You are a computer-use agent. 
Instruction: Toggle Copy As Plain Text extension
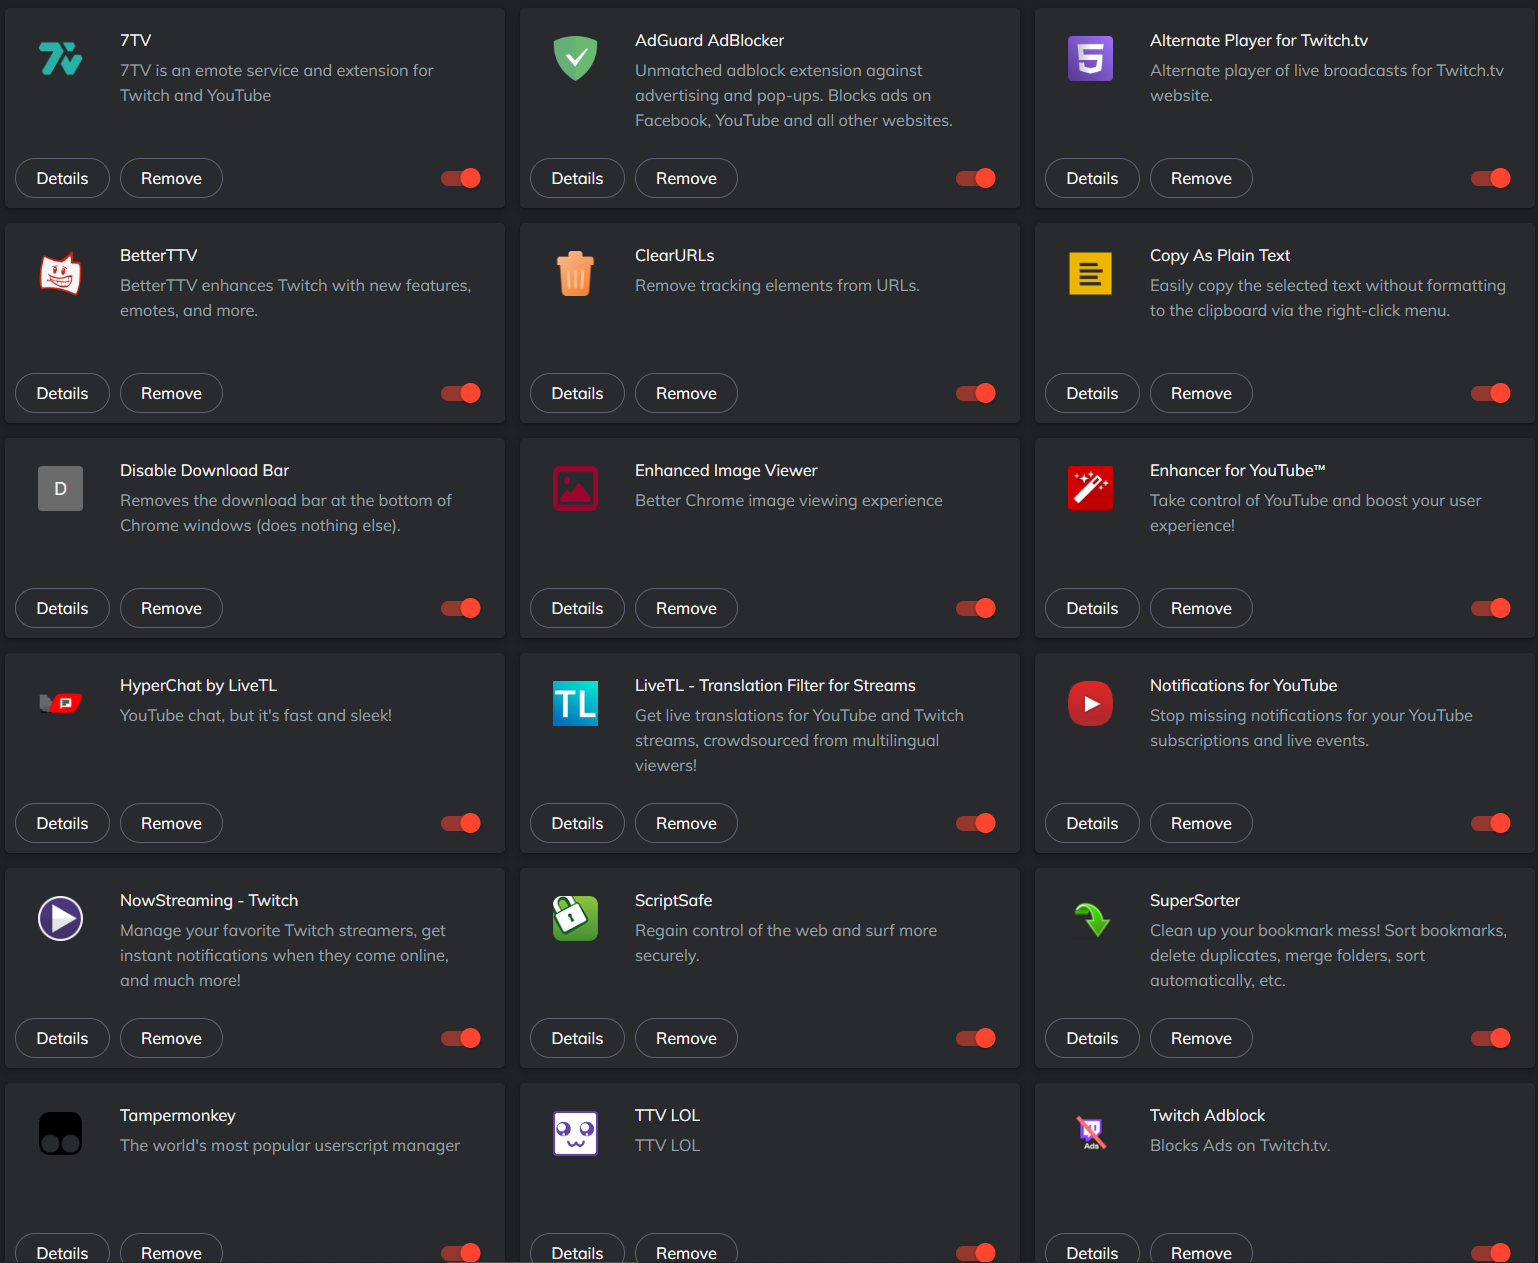pos(1491,393)
